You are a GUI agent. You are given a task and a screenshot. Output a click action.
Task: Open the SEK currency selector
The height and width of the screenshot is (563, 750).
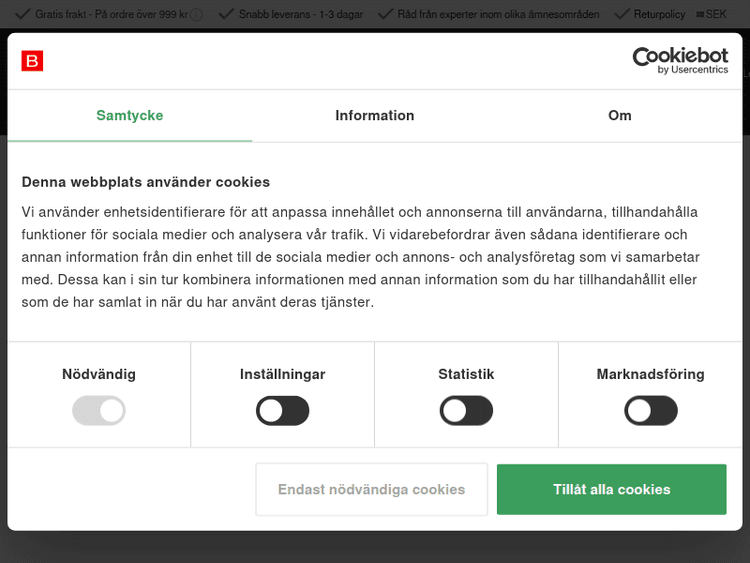716,15
